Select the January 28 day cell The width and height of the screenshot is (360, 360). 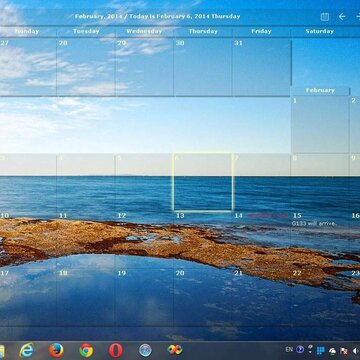pos(86,67)
